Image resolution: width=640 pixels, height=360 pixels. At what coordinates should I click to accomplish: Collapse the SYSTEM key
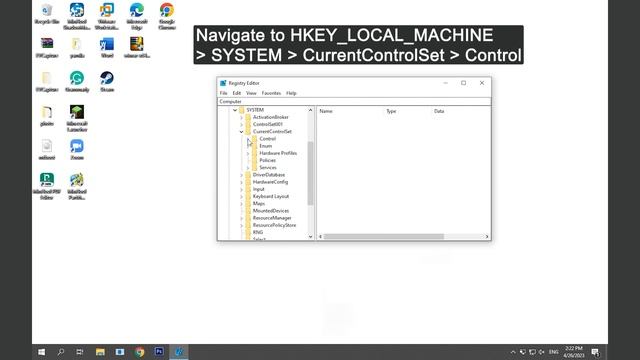[235, 110]
